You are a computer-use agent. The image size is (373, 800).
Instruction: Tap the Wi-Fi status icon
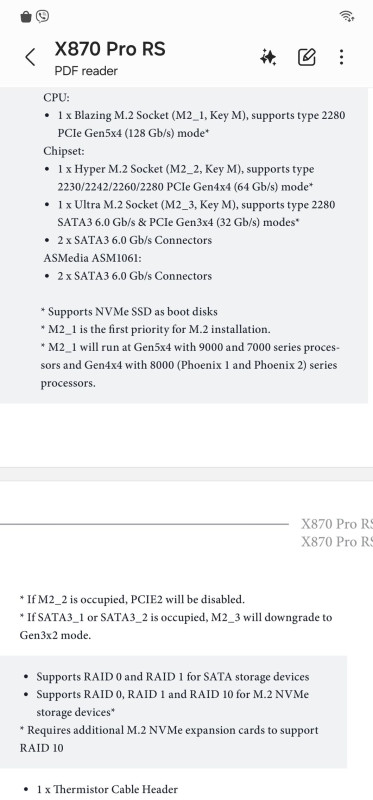[x=346, y=16]
